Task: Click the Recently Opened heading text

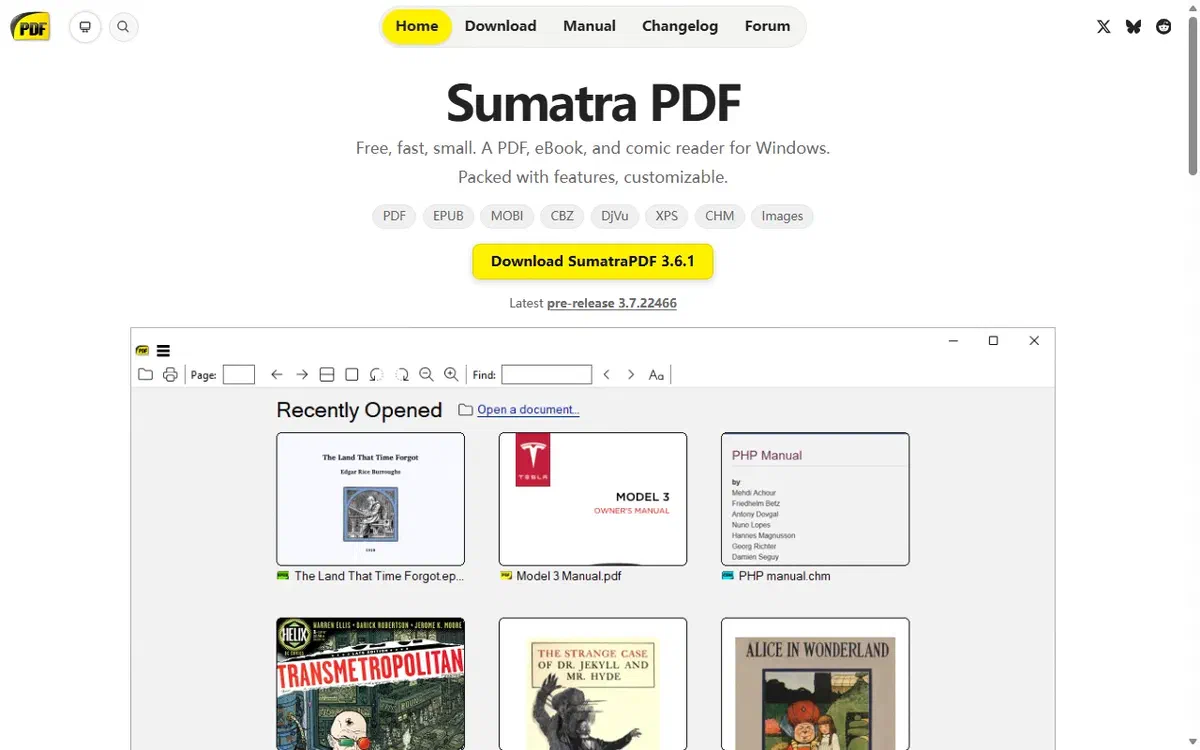Action: point(359,410)
